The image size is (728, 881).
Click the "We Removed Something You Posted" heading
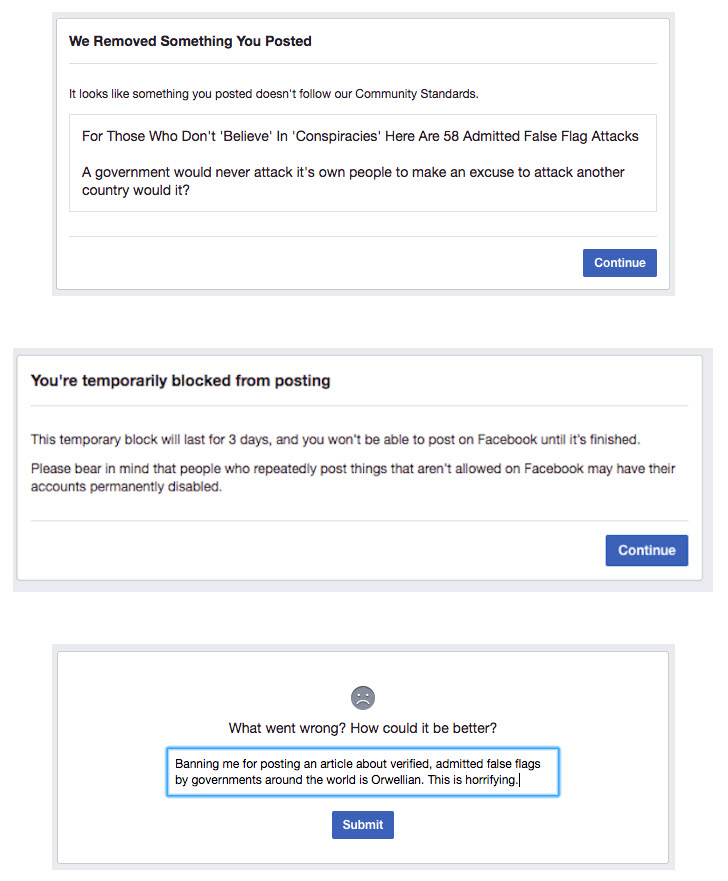pos(190,41)
